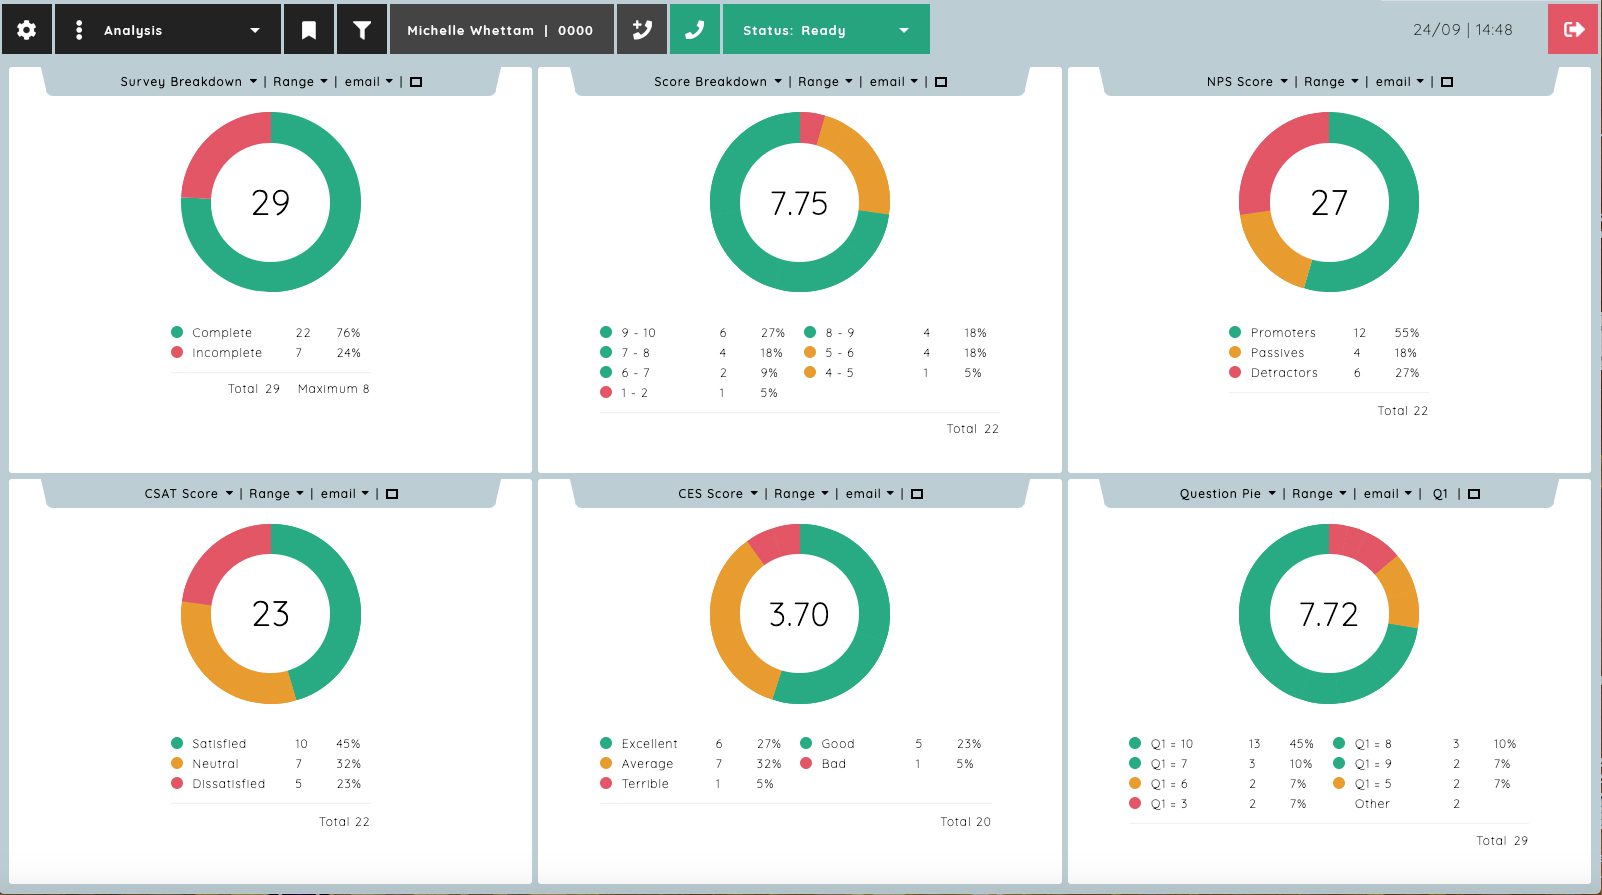Screen dimensions: 1602x895
Task: Open the filter funnel icon
Action: [362, 30]
